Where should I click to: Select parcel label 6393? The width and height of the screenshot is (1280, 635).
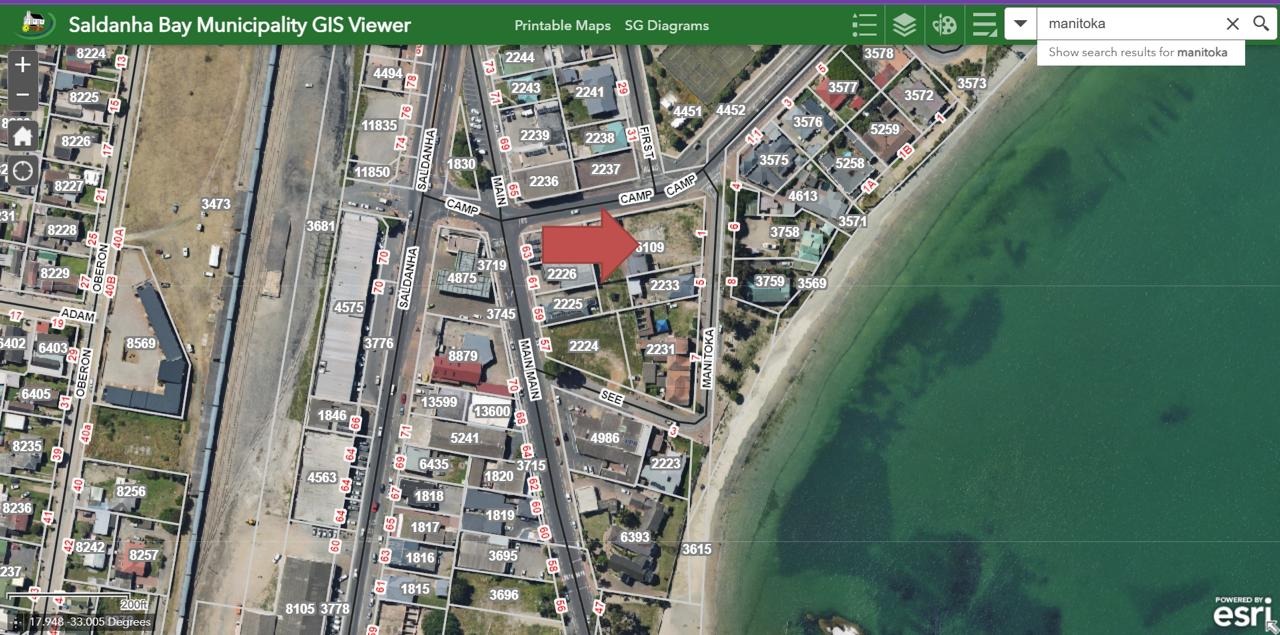coord(634,537)
